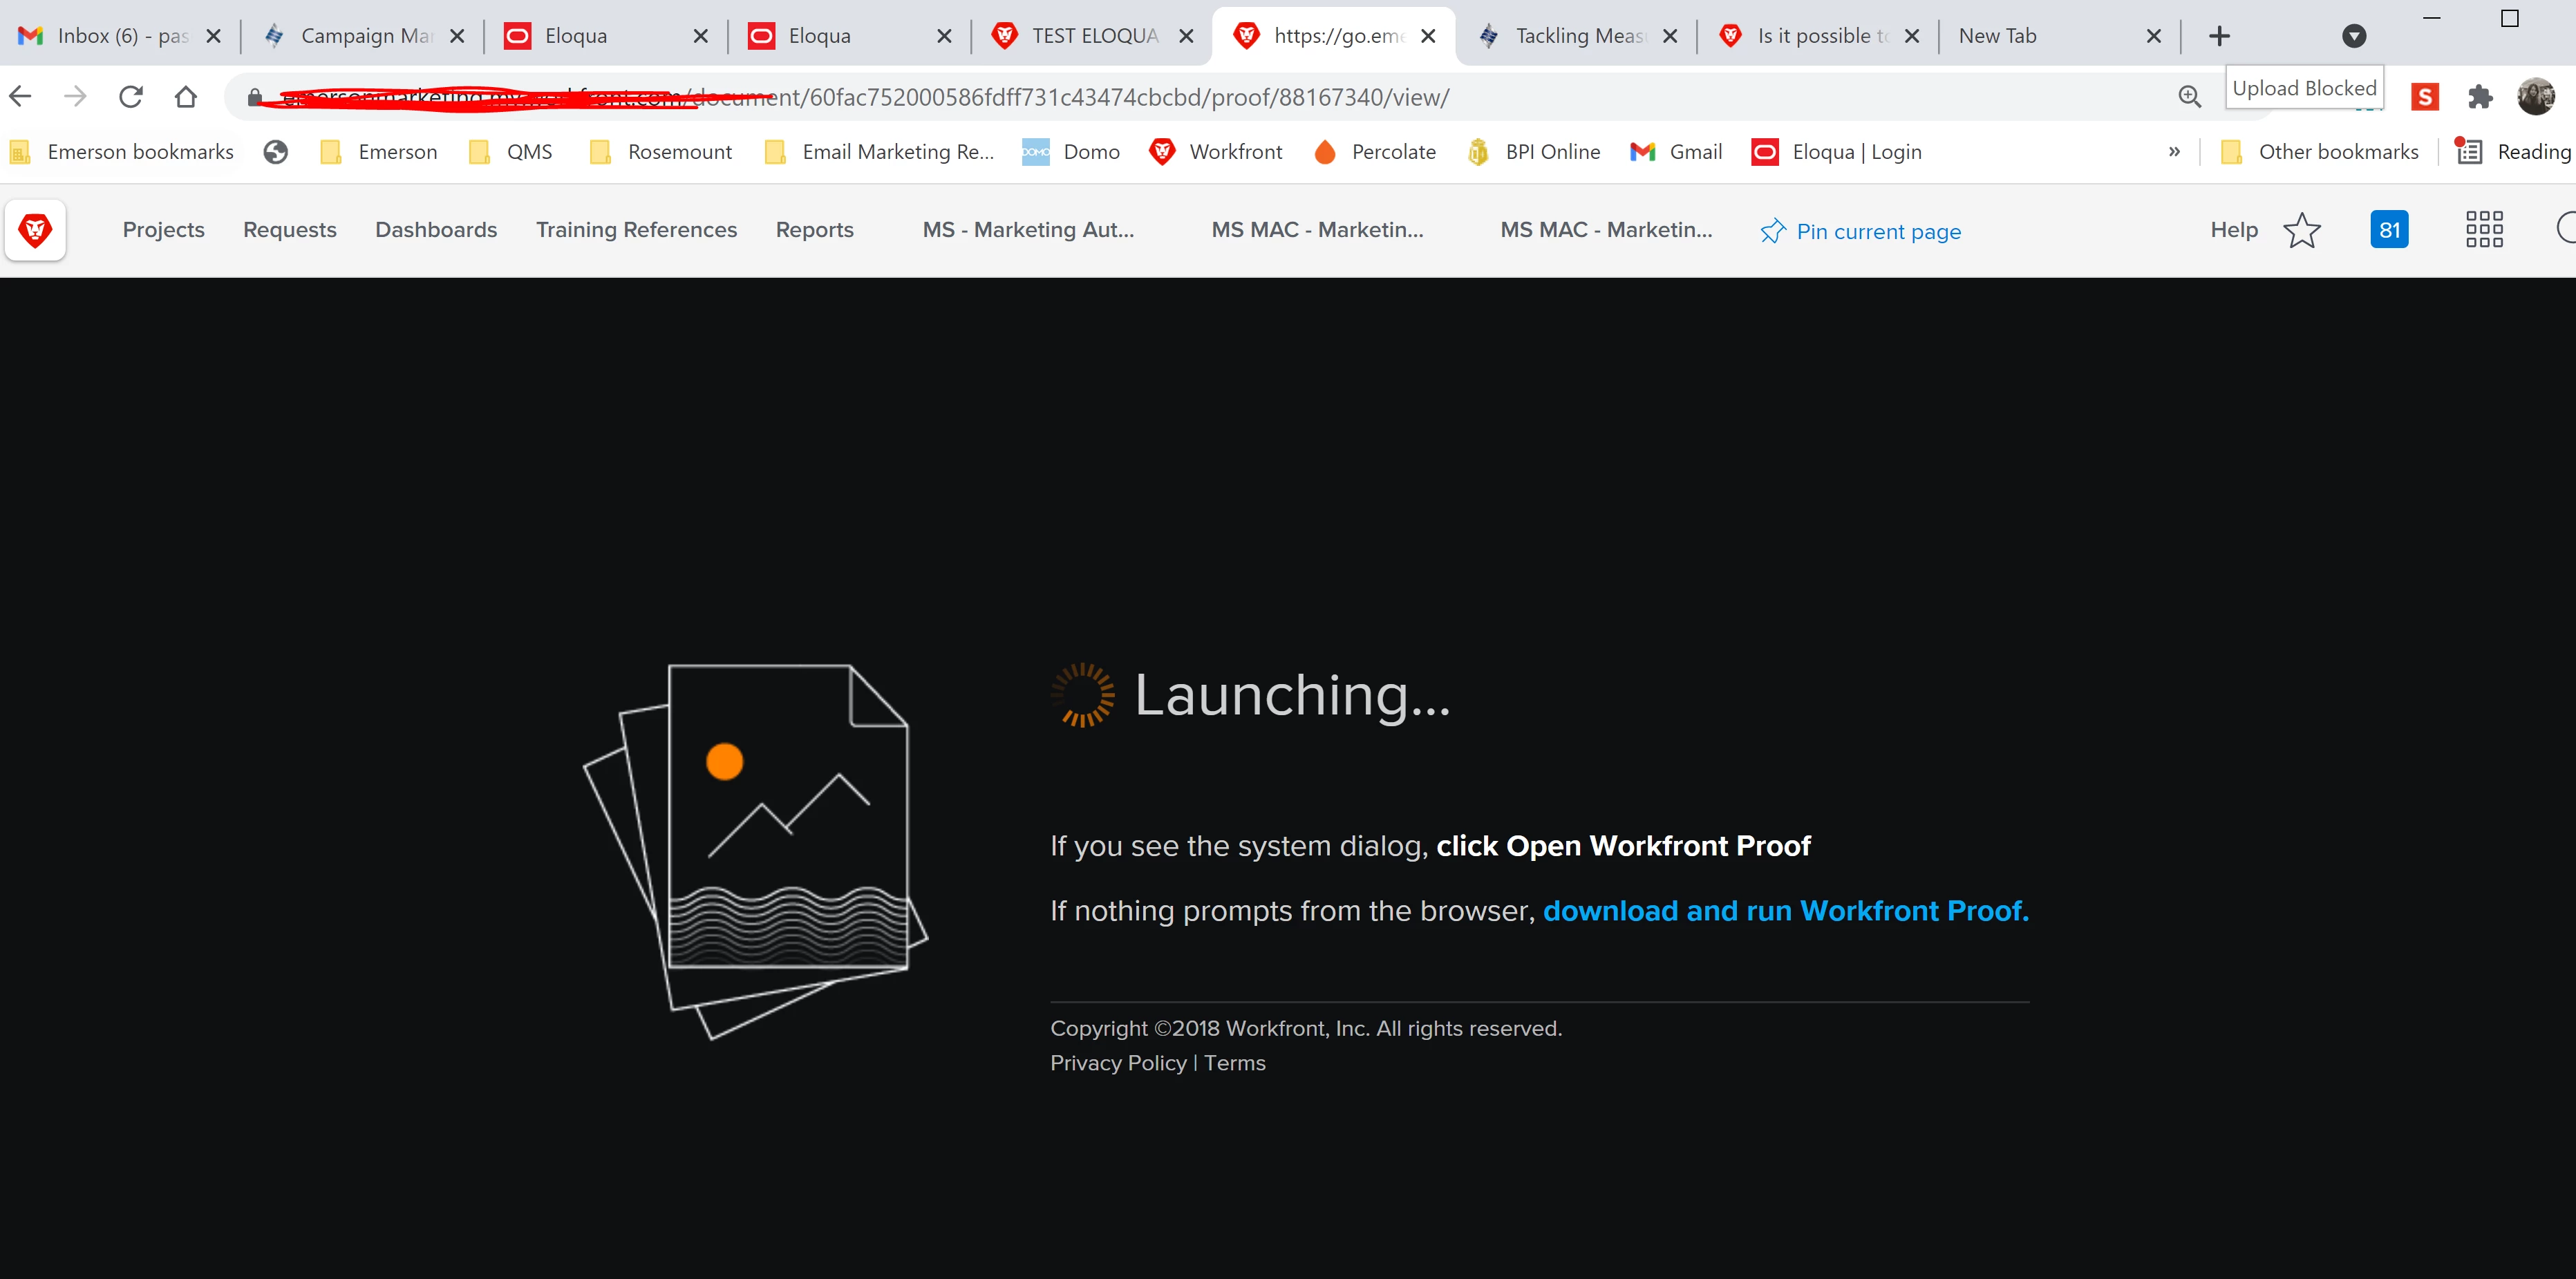2576x1279 pixels.
Task: Click the browser reload page icon
Action: (x=131, y=97)
